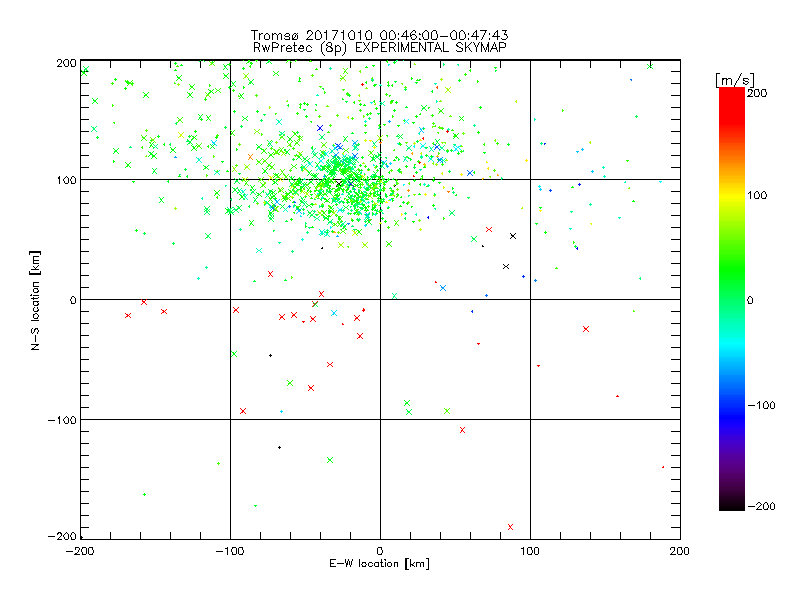This screenshot has width=800, height=600.
Task: Click the plot title 'Tromsø 20171010 00:46:00-00:47:43'
Action: (x=379, y=35)
